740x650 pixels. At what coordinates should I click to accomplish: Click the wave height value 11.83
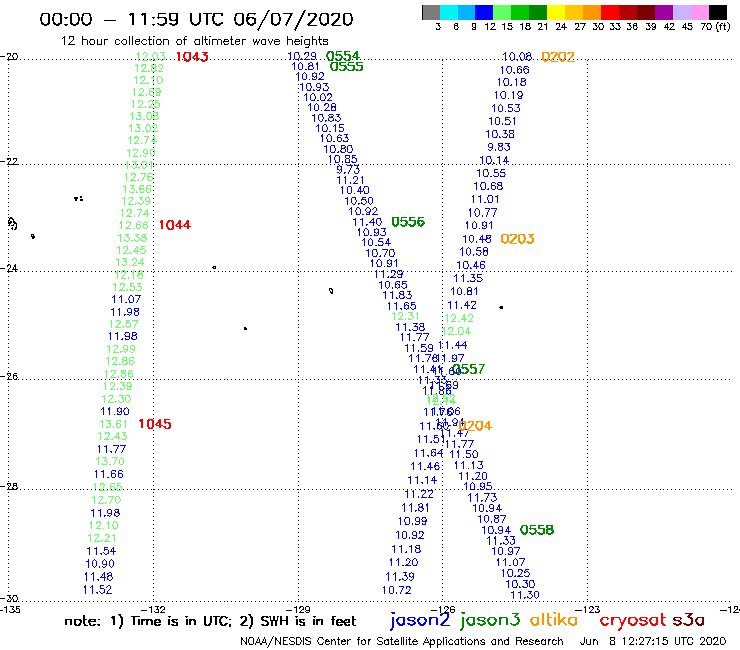coord(397,295)
